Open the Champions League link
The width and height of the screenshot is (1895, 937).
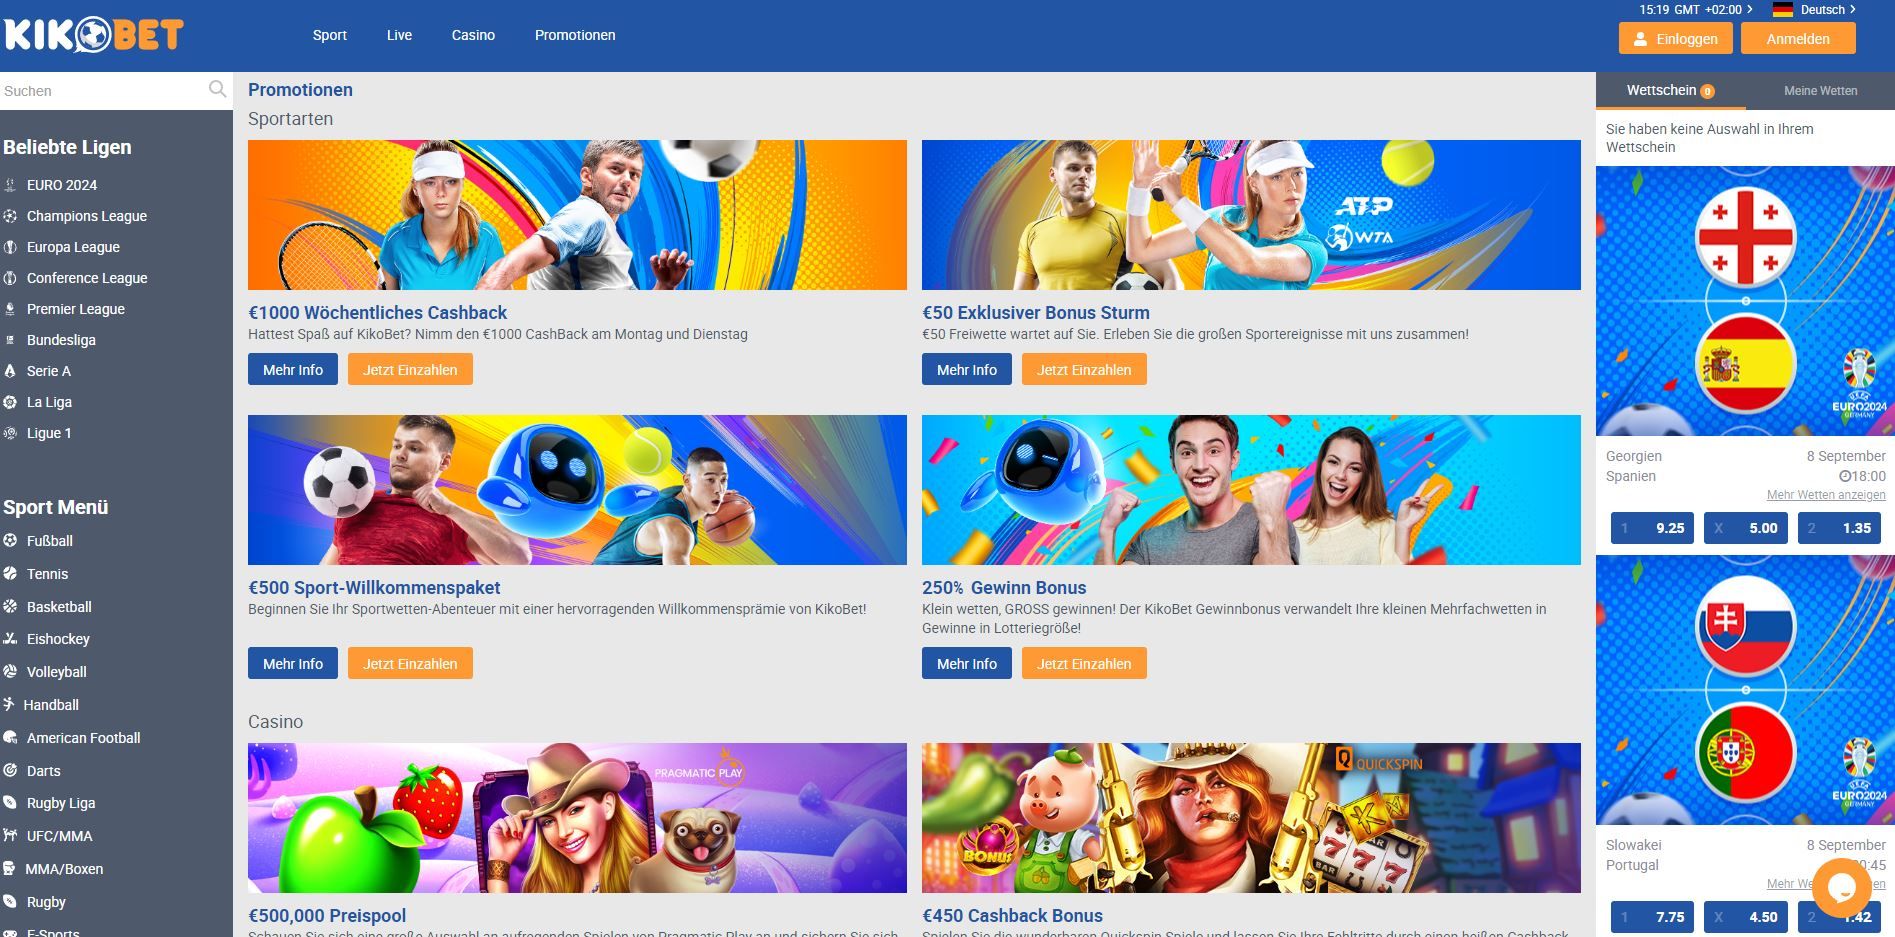pos(87,216)
